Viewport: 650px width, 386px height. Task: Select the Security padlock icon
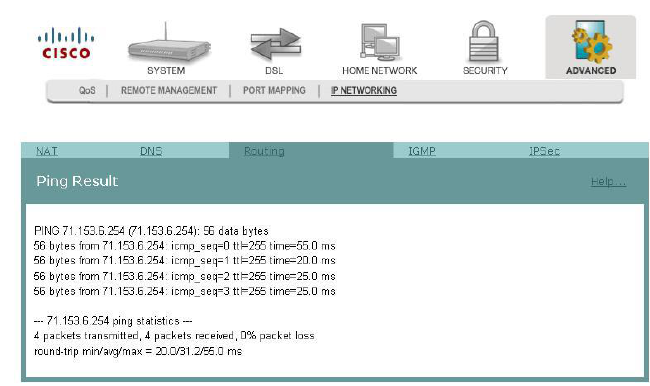484,42
